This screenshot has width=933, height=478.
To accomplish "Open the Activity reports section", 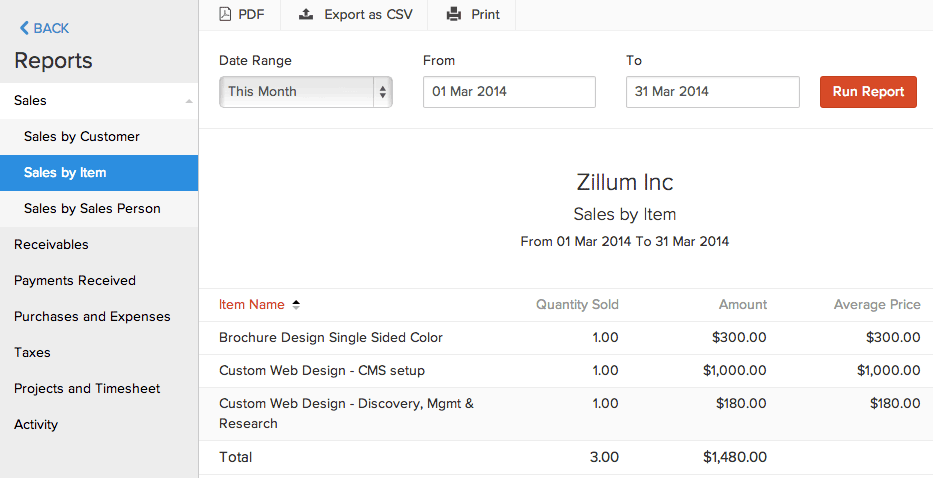I will [36, 425].
